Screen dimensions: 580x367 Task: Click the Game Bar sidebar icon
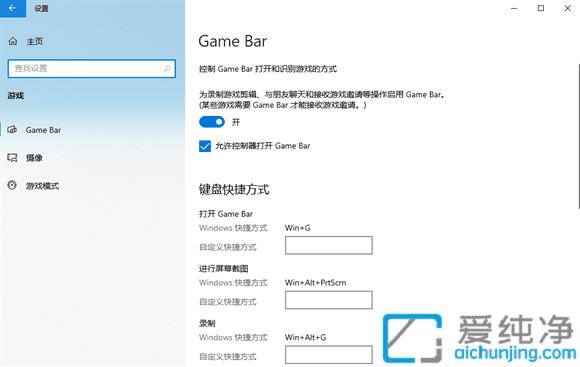[x=12, y=129]
